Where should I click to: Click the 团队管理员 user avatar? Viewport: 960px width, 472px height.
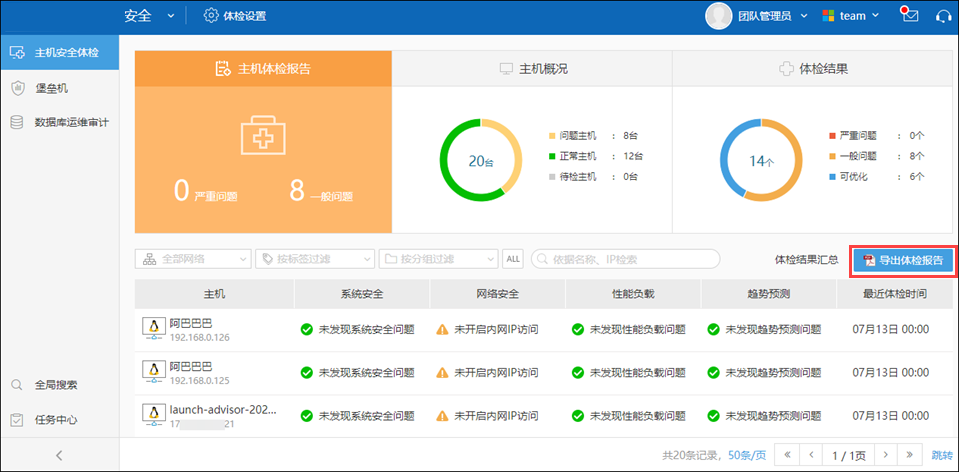point(718,16)
